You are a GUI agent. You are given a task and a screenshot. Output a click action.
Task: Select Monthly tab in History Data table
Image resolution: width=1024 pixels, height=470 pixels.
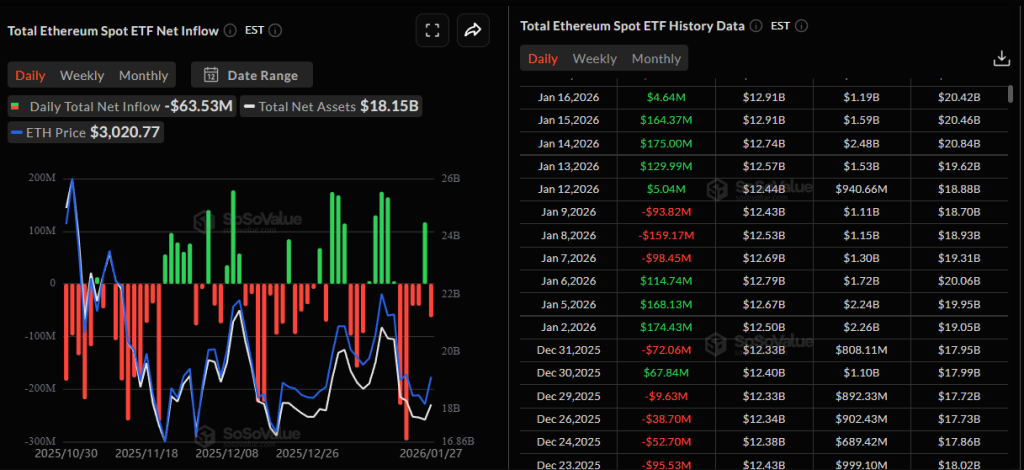[x=656, y=59]
